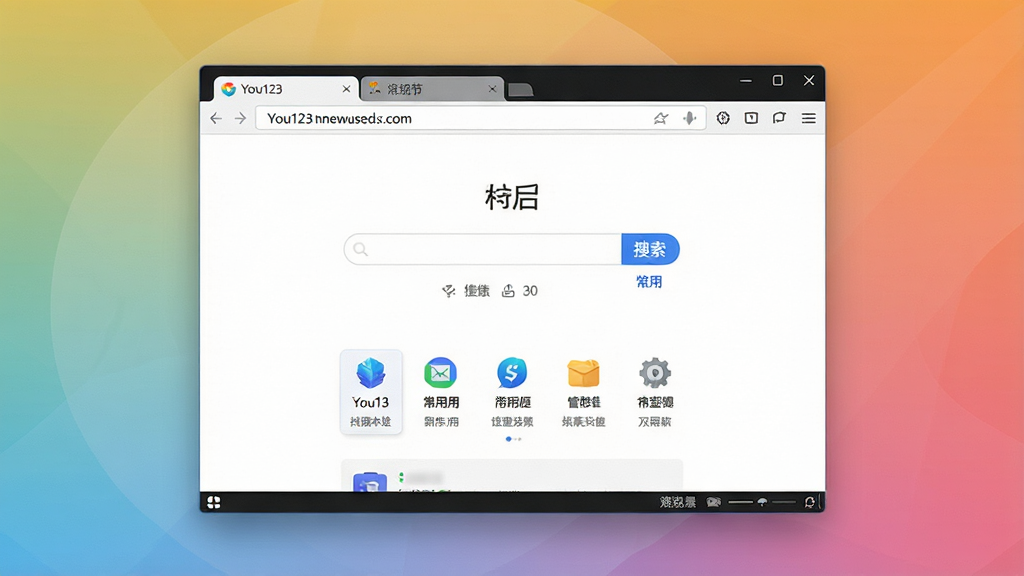Click the chat icon in bottom status bar
The height and width of the screenshot is (576, 1024).
click(714, 502)
